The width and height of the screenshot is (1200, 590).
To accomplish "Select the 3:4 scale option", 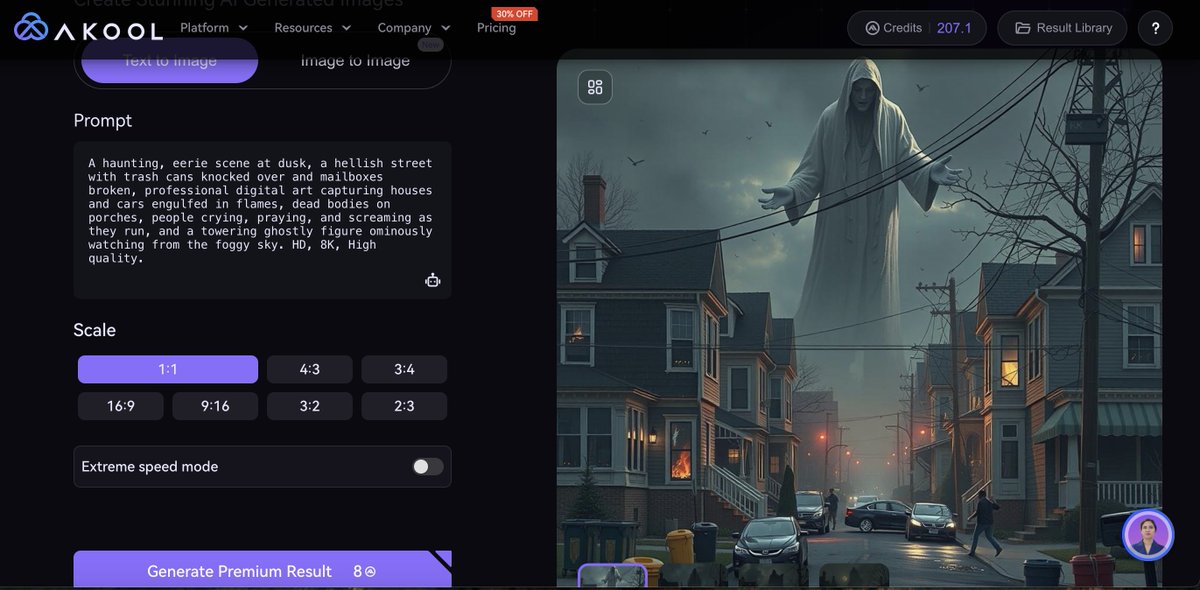I will coord(404,369).
